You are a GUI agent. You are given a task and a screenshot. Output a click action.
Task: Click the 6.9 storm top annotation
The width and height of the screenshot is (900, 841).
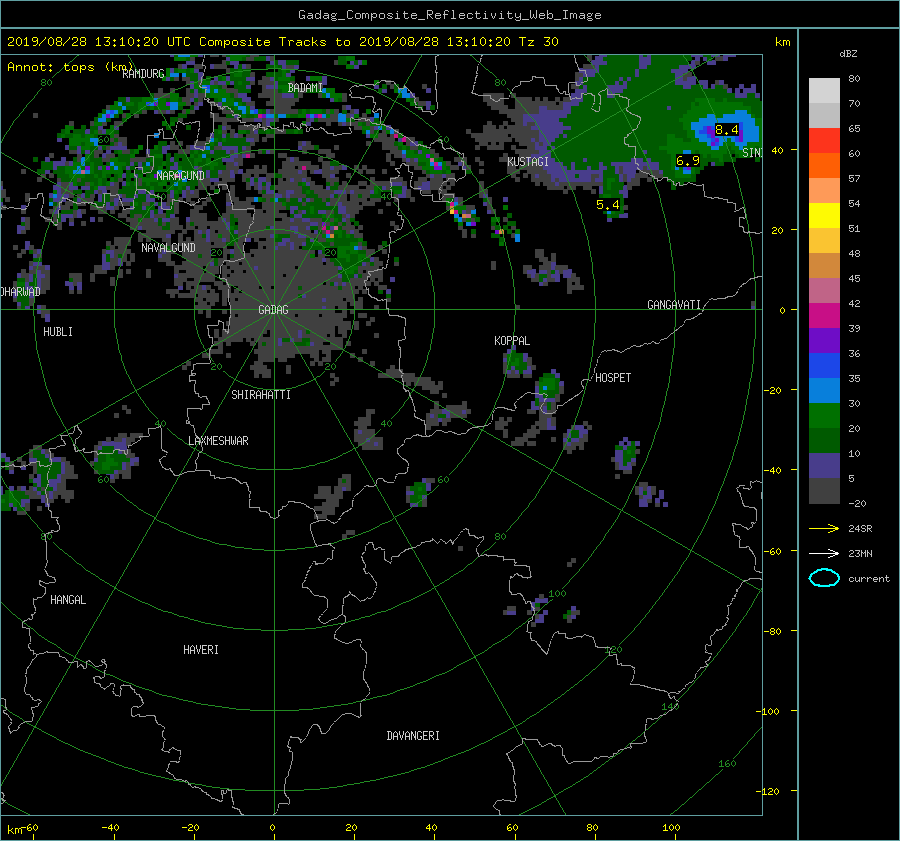point(688,161)
